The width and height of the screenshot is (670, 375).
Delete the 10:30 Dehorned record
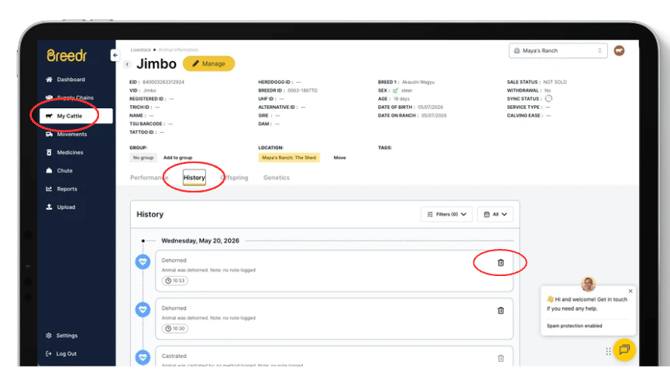(x=501, y=311)
